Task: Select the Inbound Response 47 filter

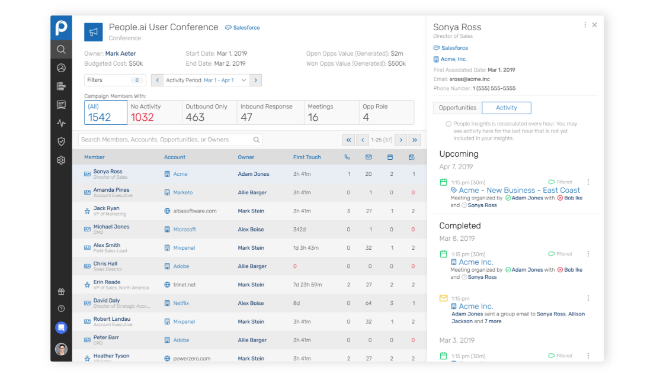Action: coord(271,112)
